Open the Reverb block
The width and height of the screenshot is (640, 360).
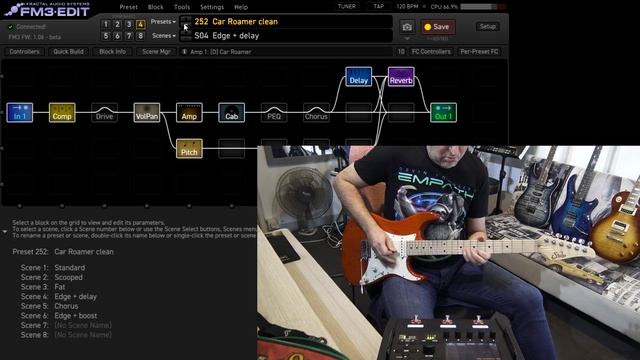[401, 77]
